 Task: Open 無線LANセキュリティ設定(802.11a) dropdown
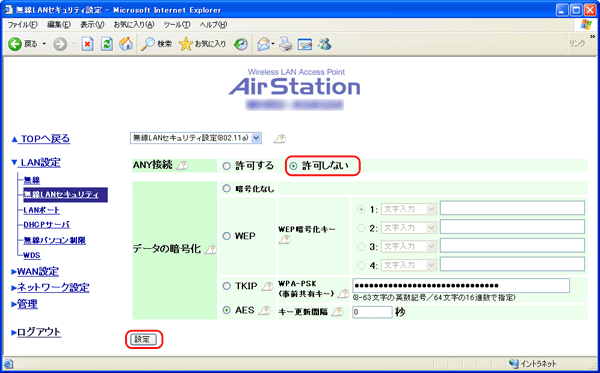(x=196, y=138)
